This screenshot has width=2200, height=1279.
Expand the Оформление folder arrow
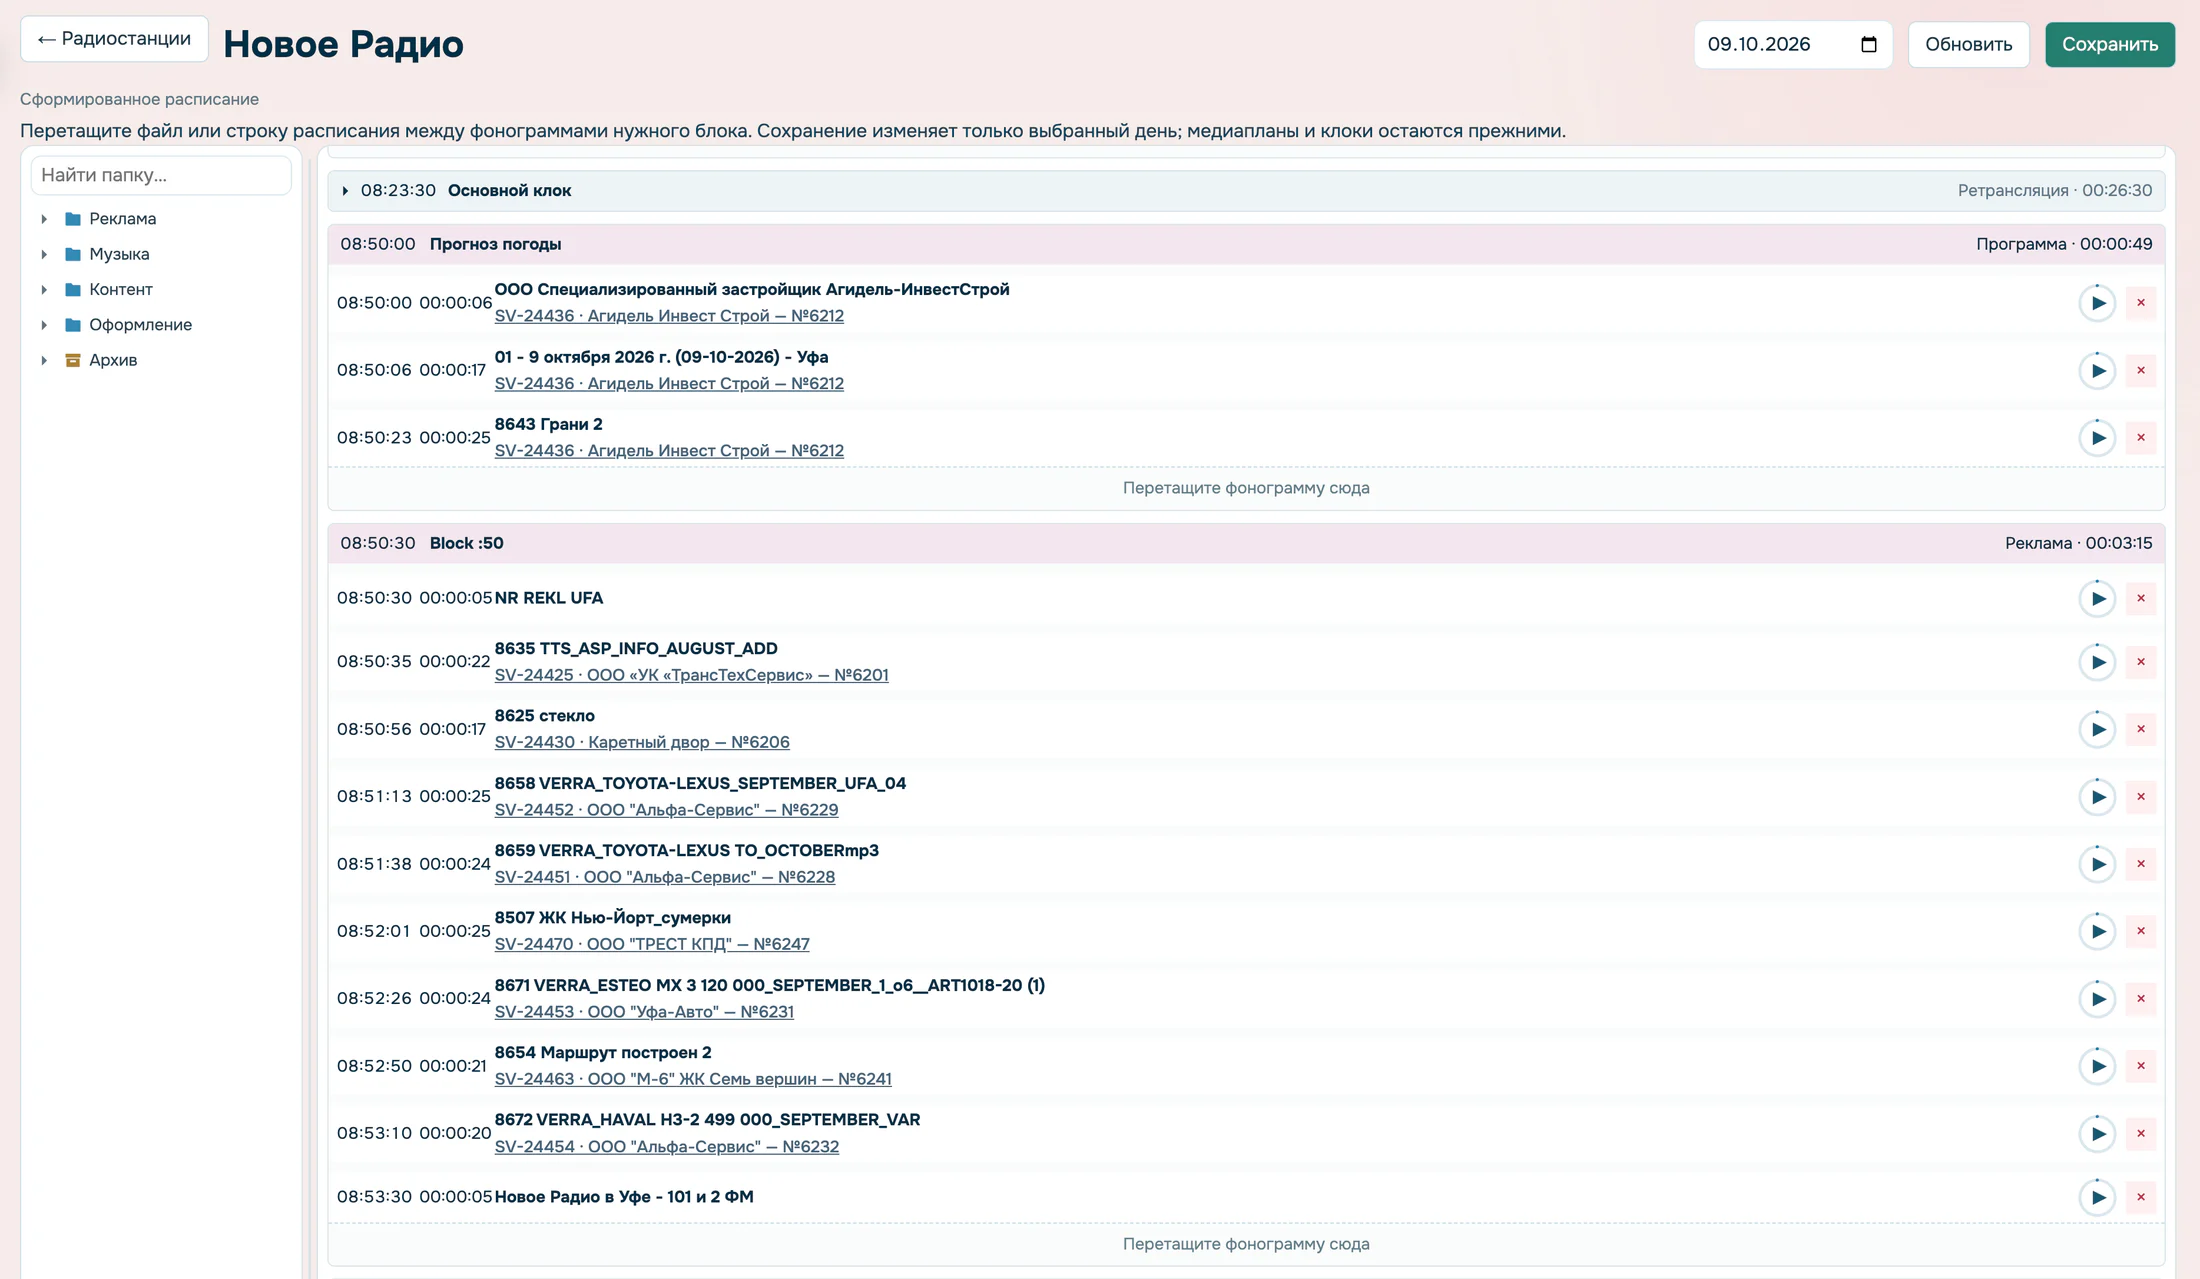[44, 325]
